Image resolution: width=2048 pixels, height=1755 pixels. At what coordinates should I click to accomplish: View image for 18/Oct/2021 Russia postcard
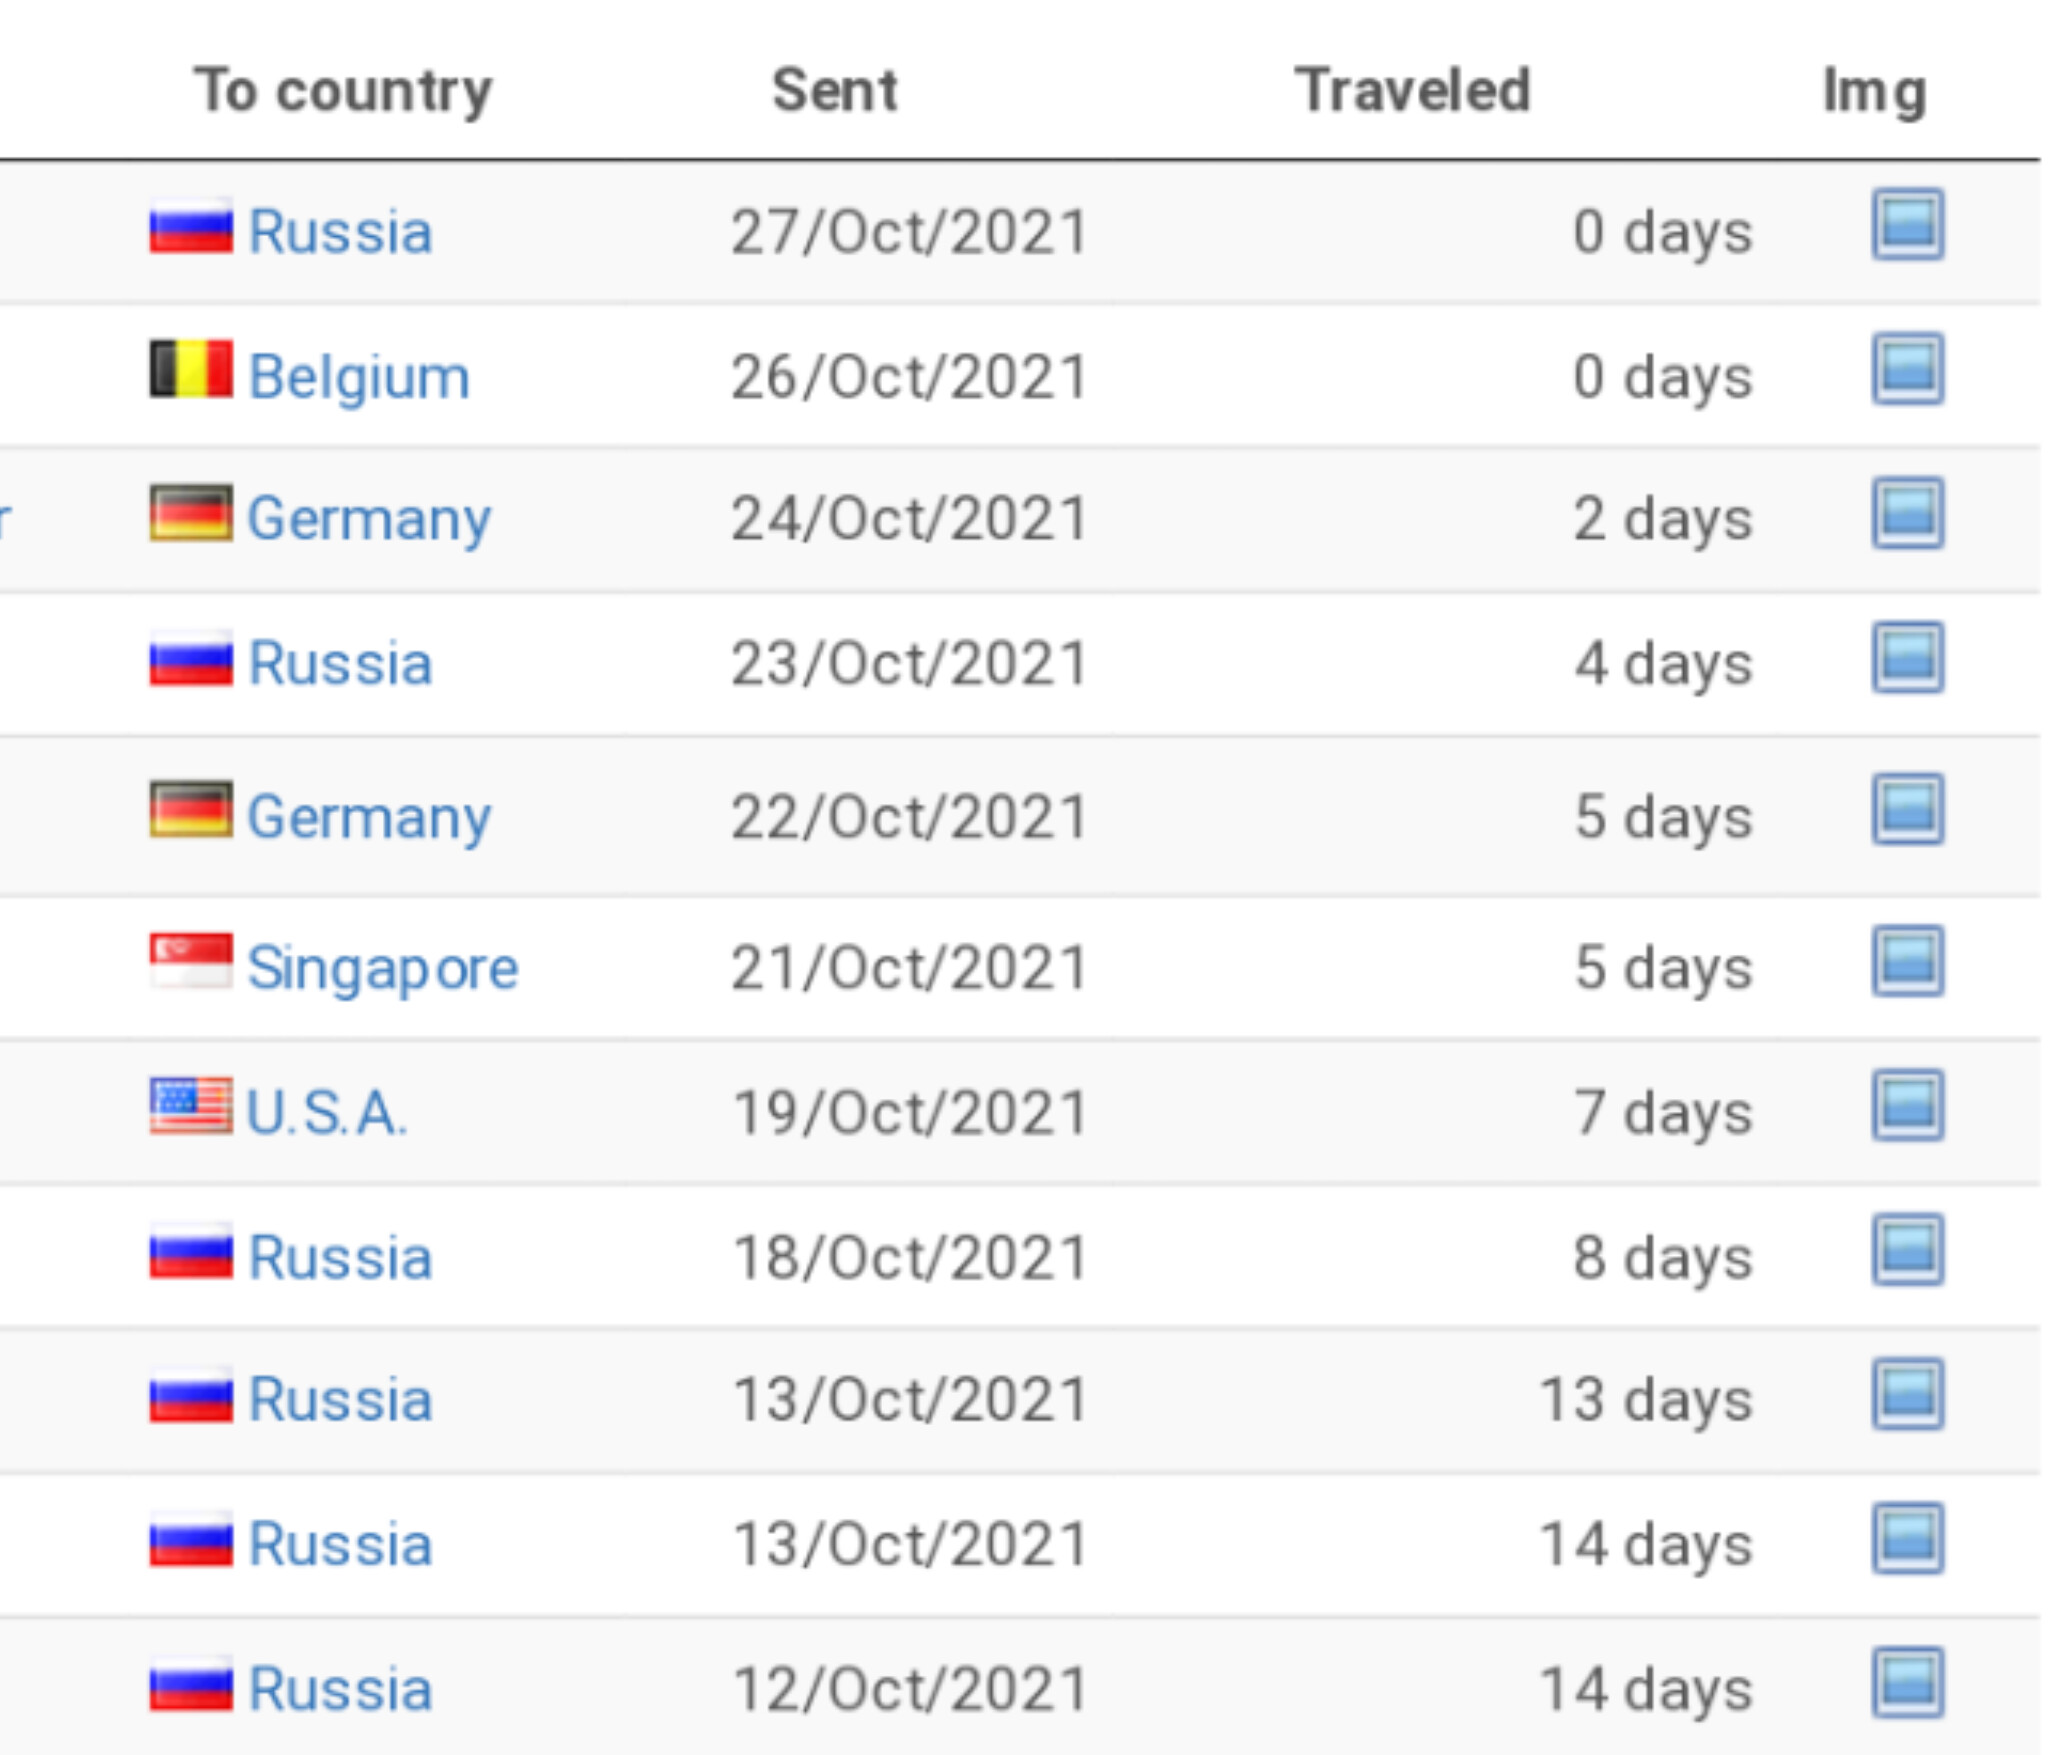tap(1907, 1250)
